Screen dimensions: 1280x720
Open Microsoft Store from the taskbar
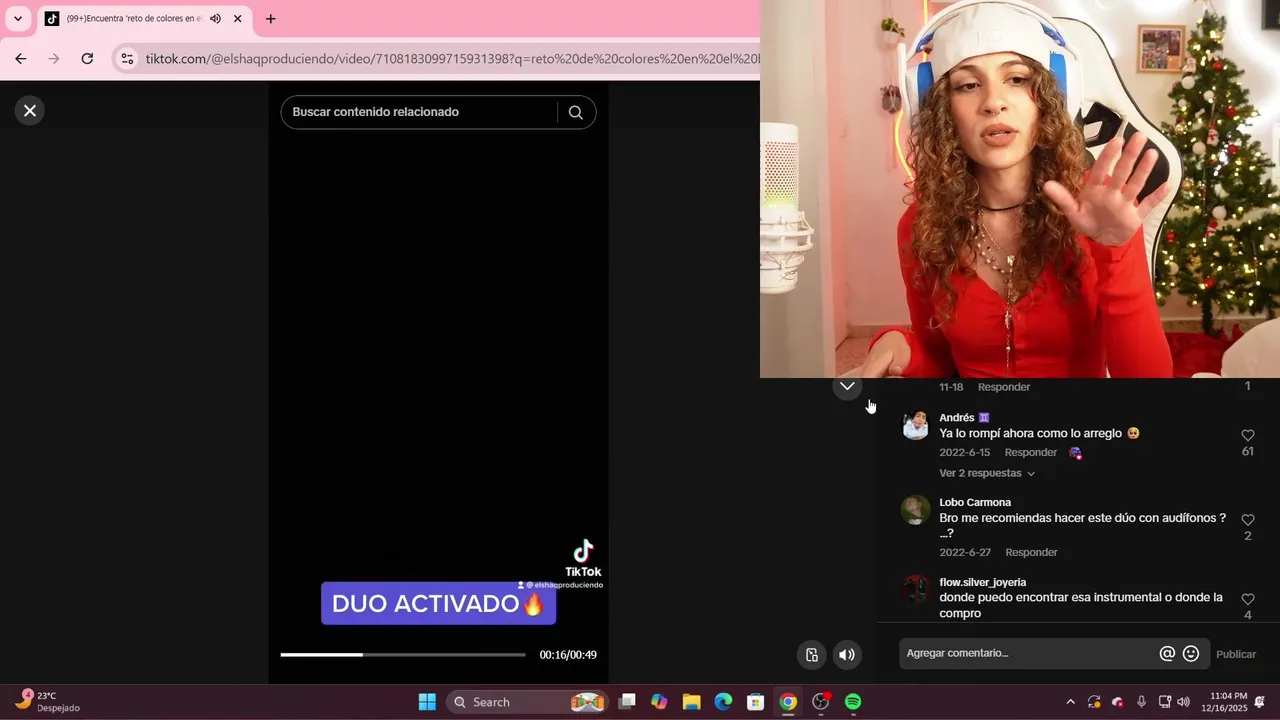[756, 702]
